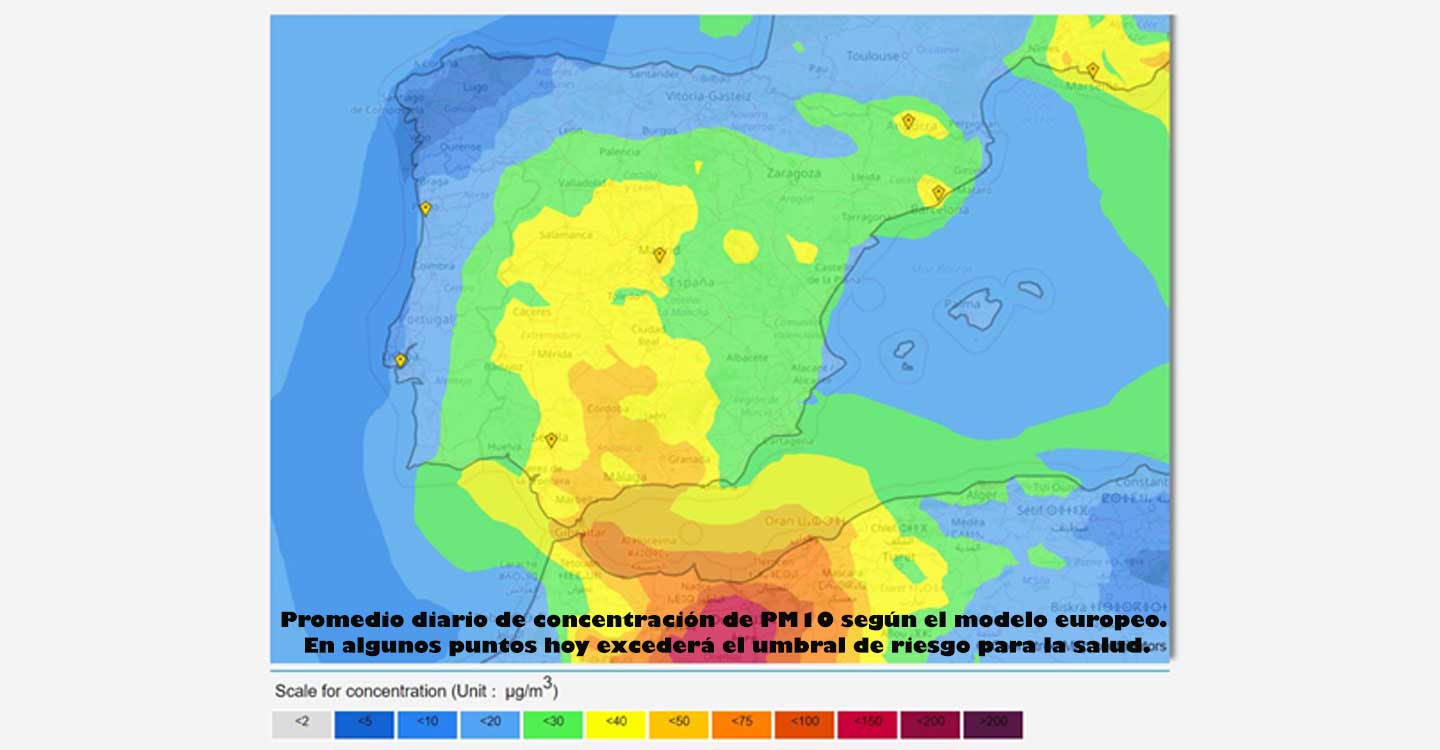Choose the dark purple >200 legend swatch
Viewport: 1440px width, 750px height.
994,725
